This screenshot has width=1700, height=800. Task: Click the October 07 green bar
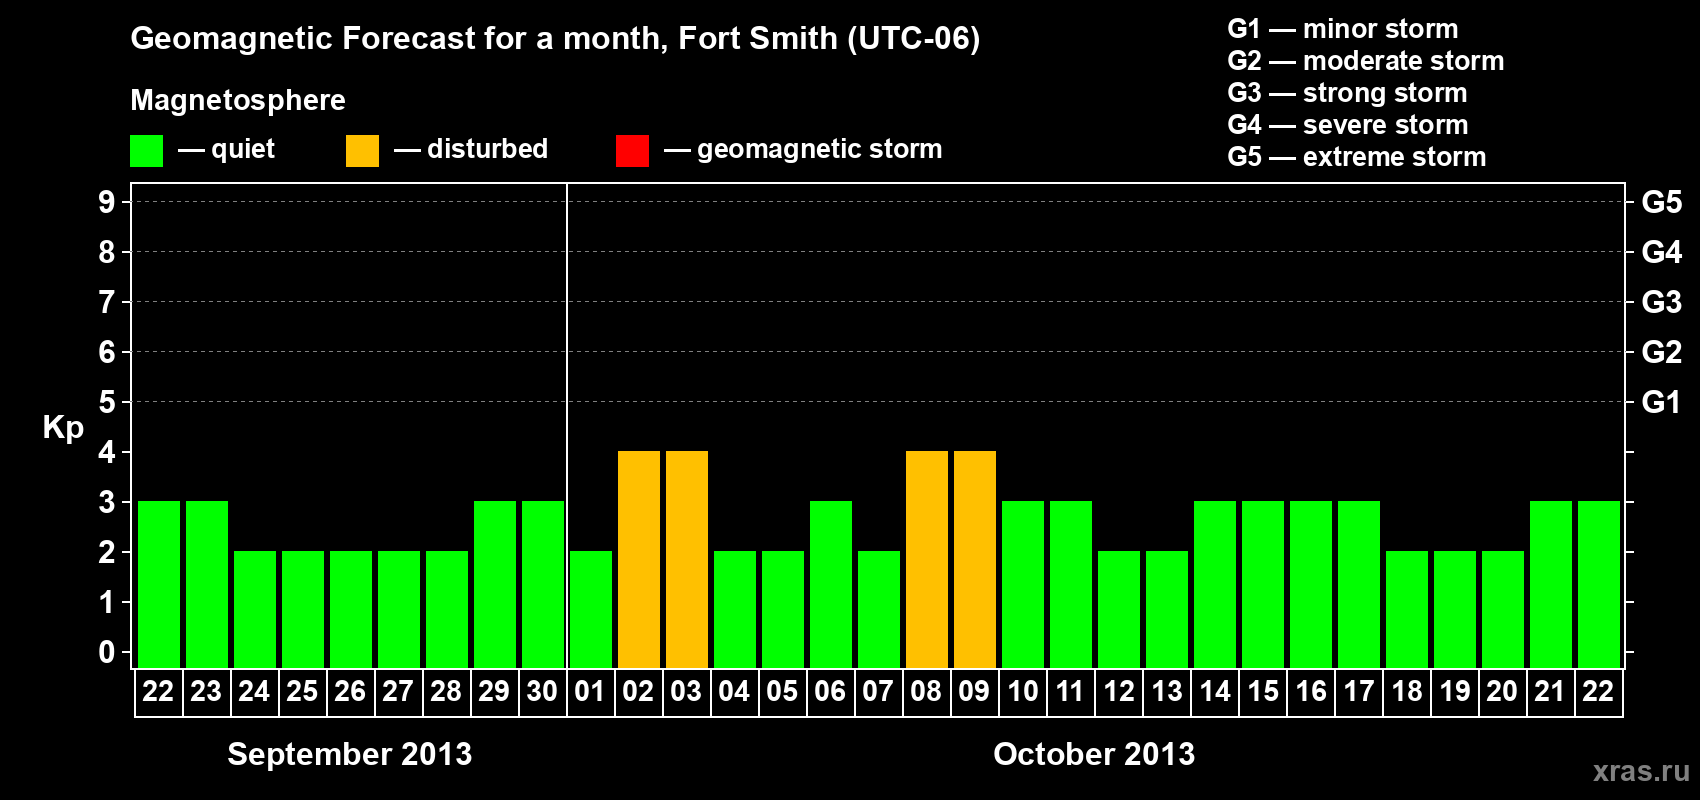[x=879, y=609]
